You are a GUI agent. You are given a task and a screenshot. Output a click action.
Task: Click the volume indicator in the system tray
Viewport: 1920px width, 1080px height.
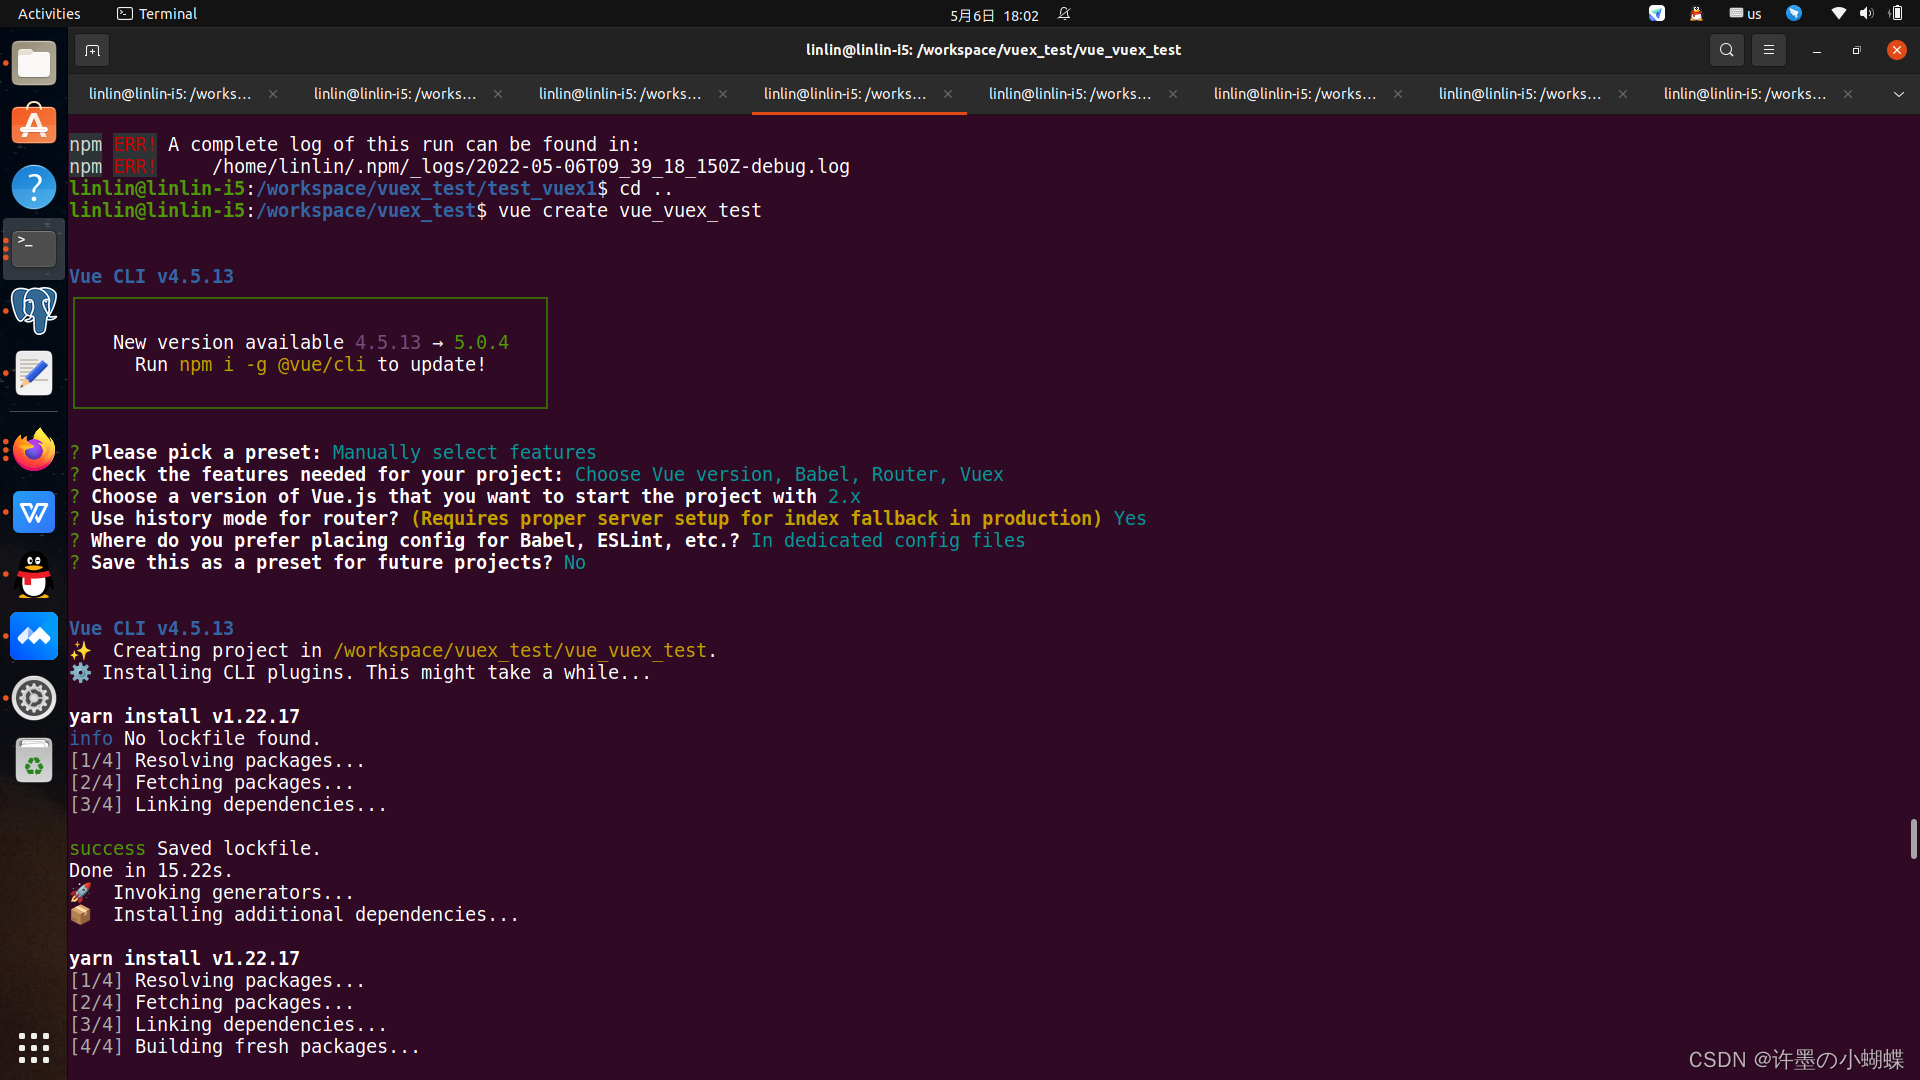click(x=1866, y=13)
